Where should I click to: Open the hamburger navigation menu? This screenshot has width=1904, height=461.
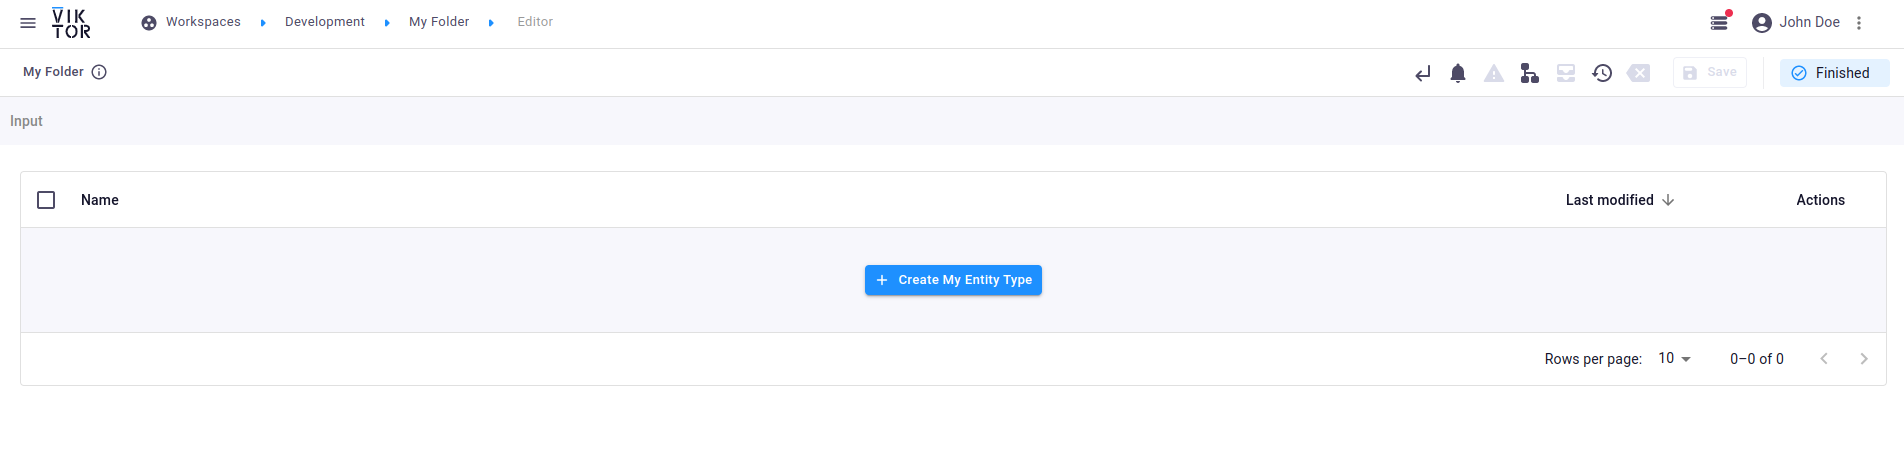pyautogui.click(x=28, y=22)
